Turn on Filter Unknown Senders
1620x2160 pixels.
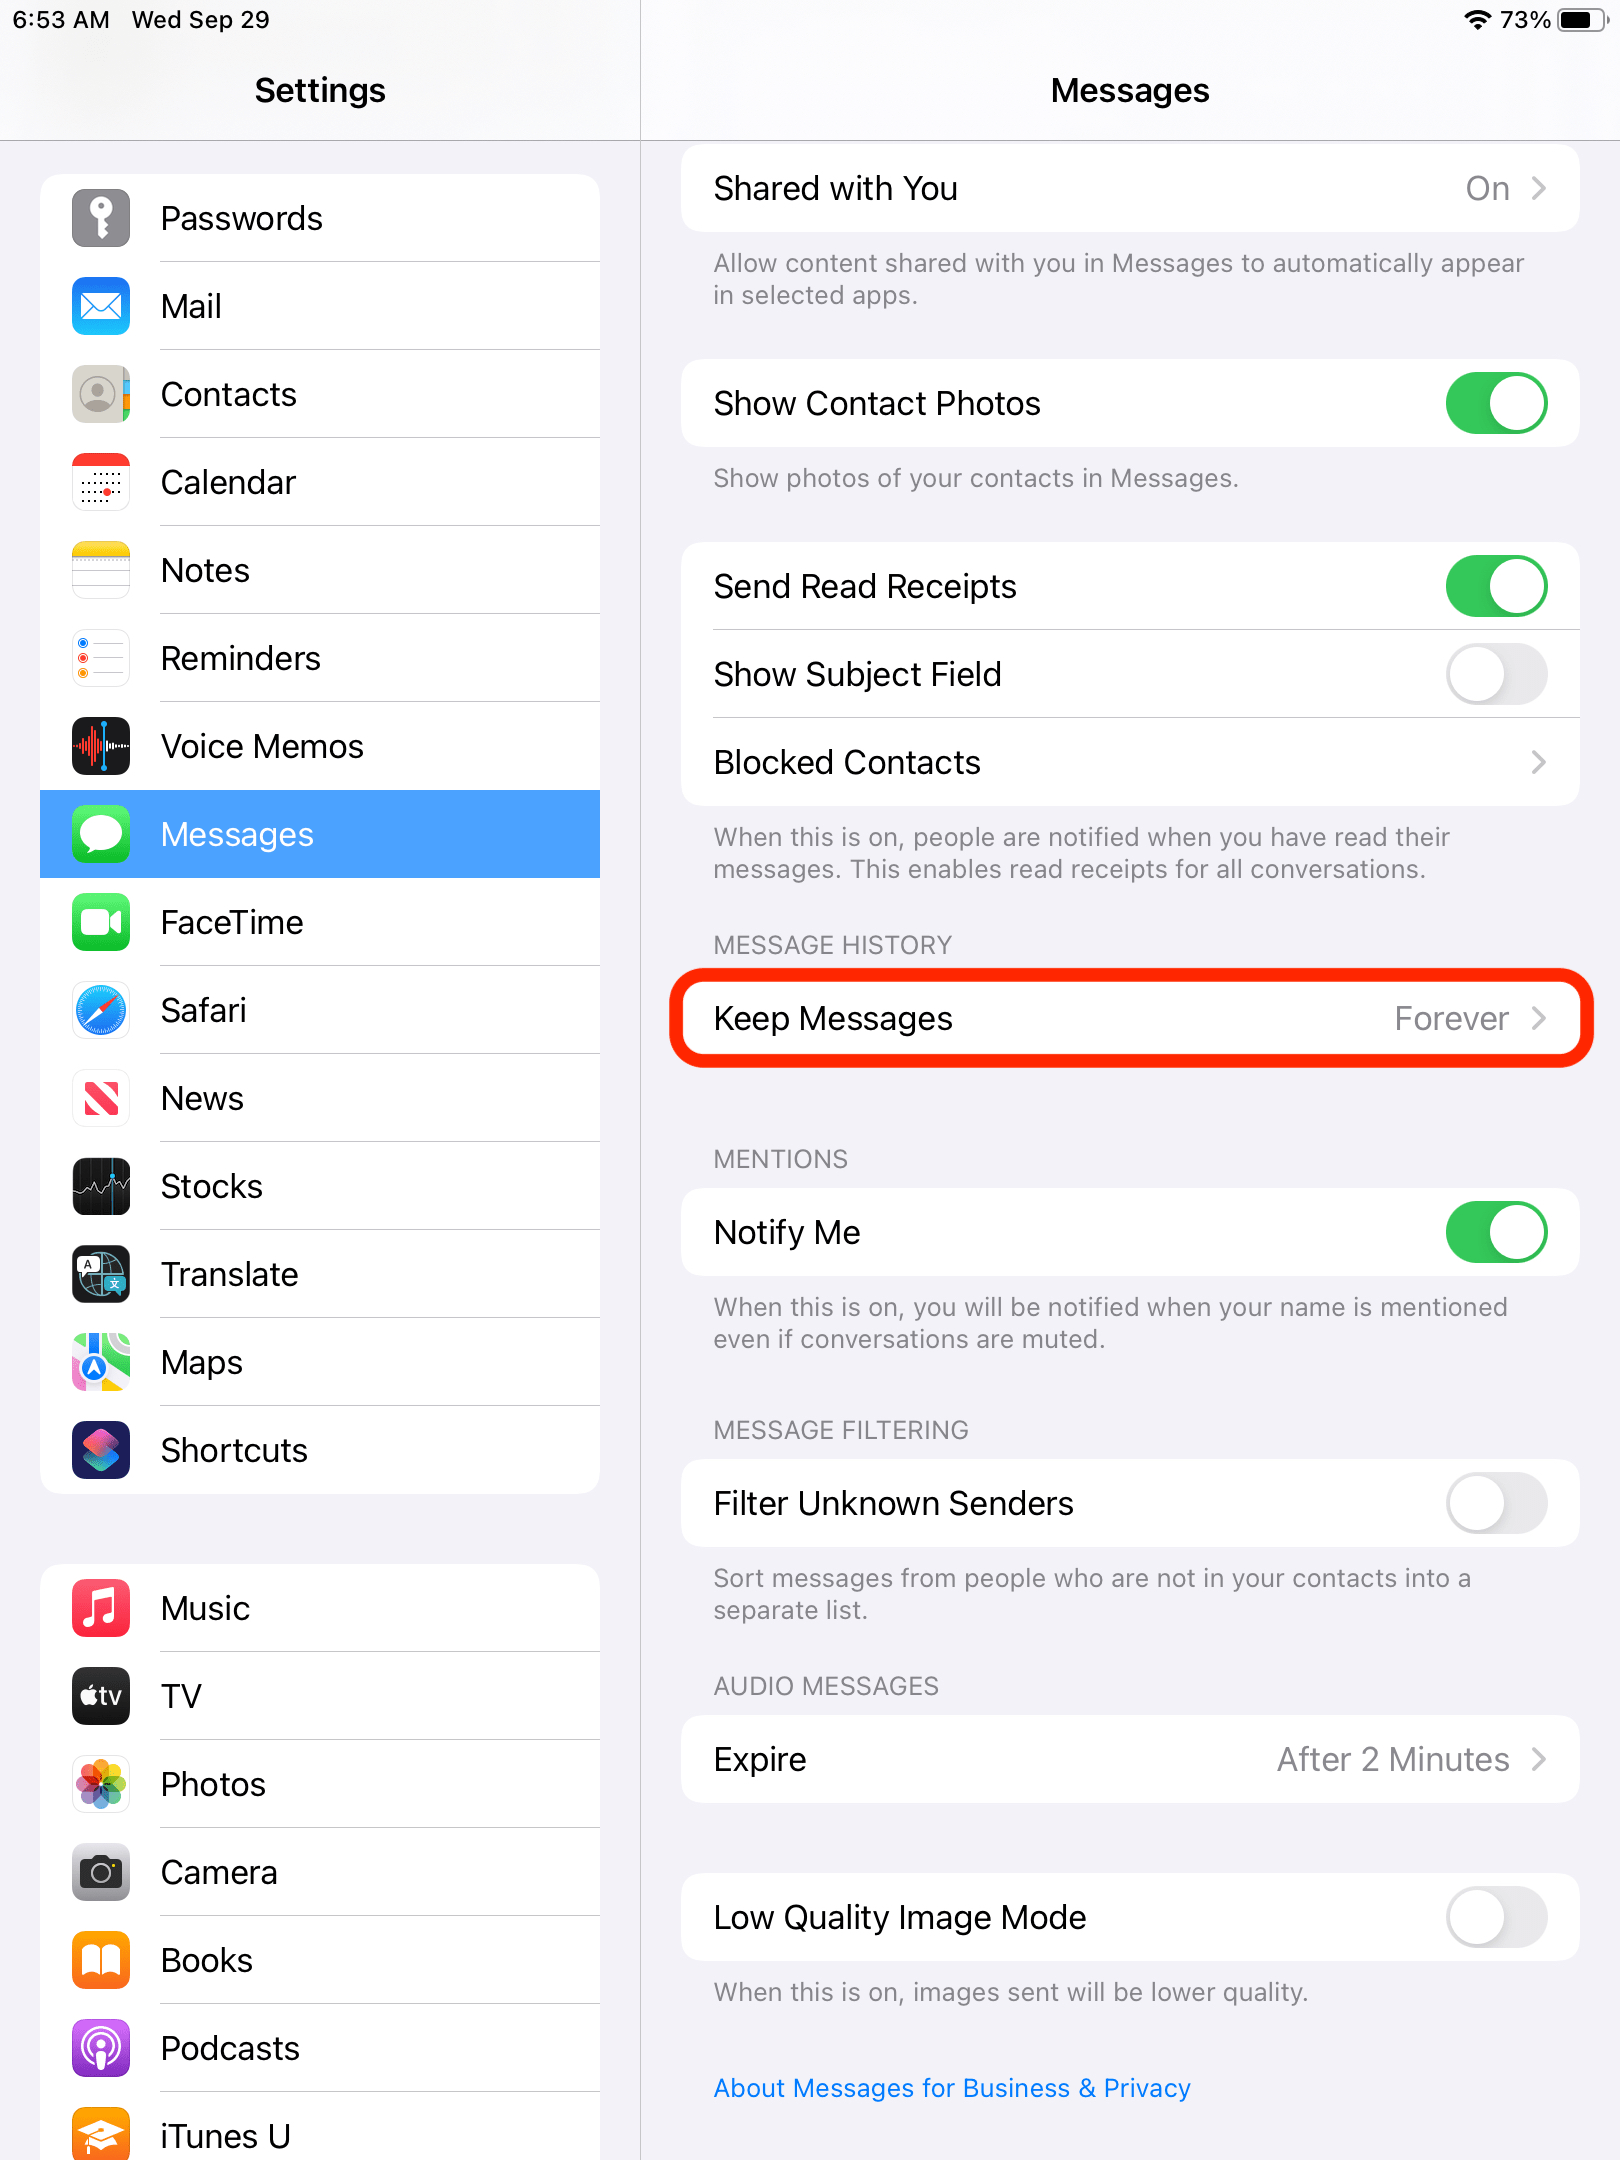point(1496,1503)
